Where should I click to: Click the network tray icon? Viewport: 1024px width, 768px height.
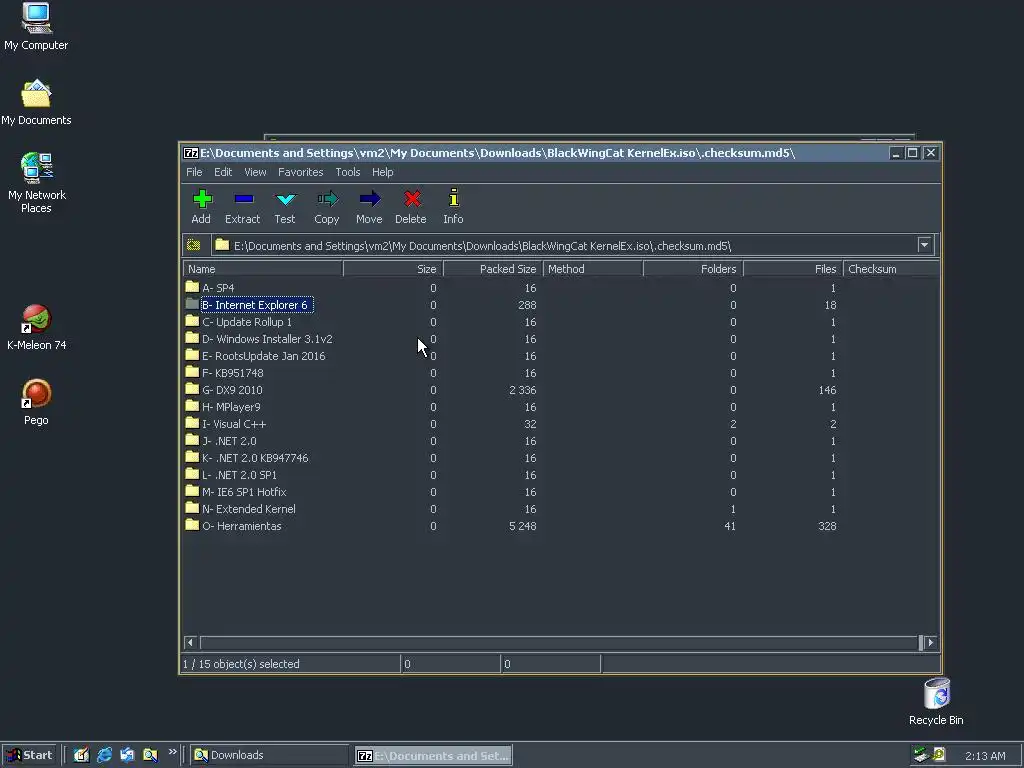tap(921, 754)
